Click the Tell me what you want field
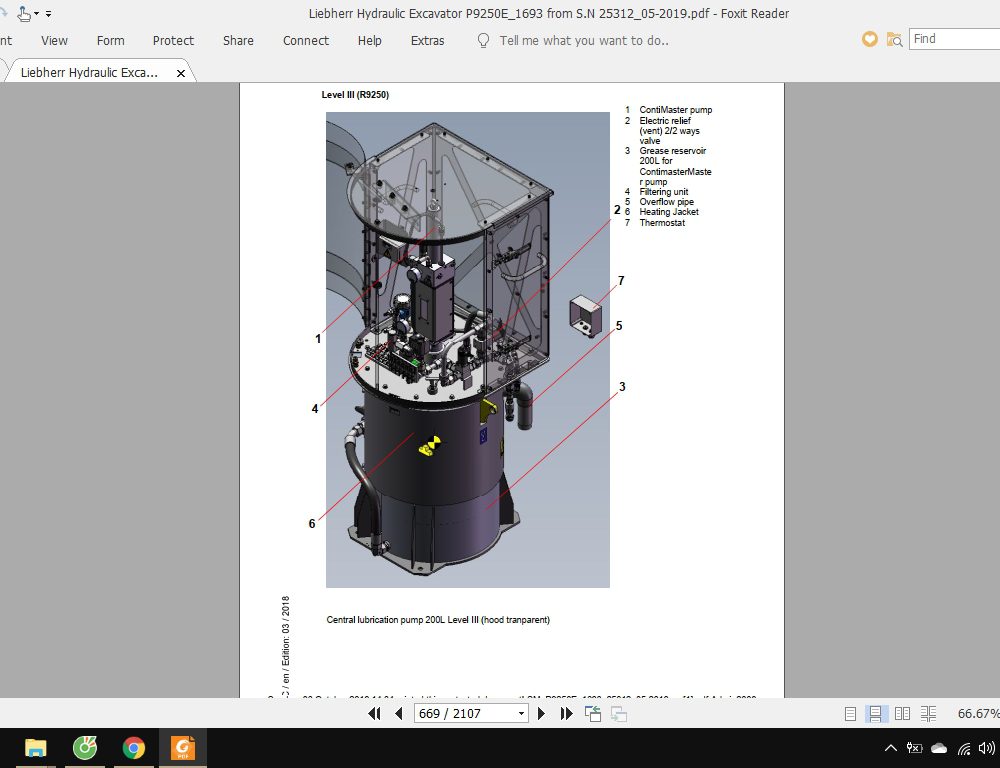 pos(584,40)
